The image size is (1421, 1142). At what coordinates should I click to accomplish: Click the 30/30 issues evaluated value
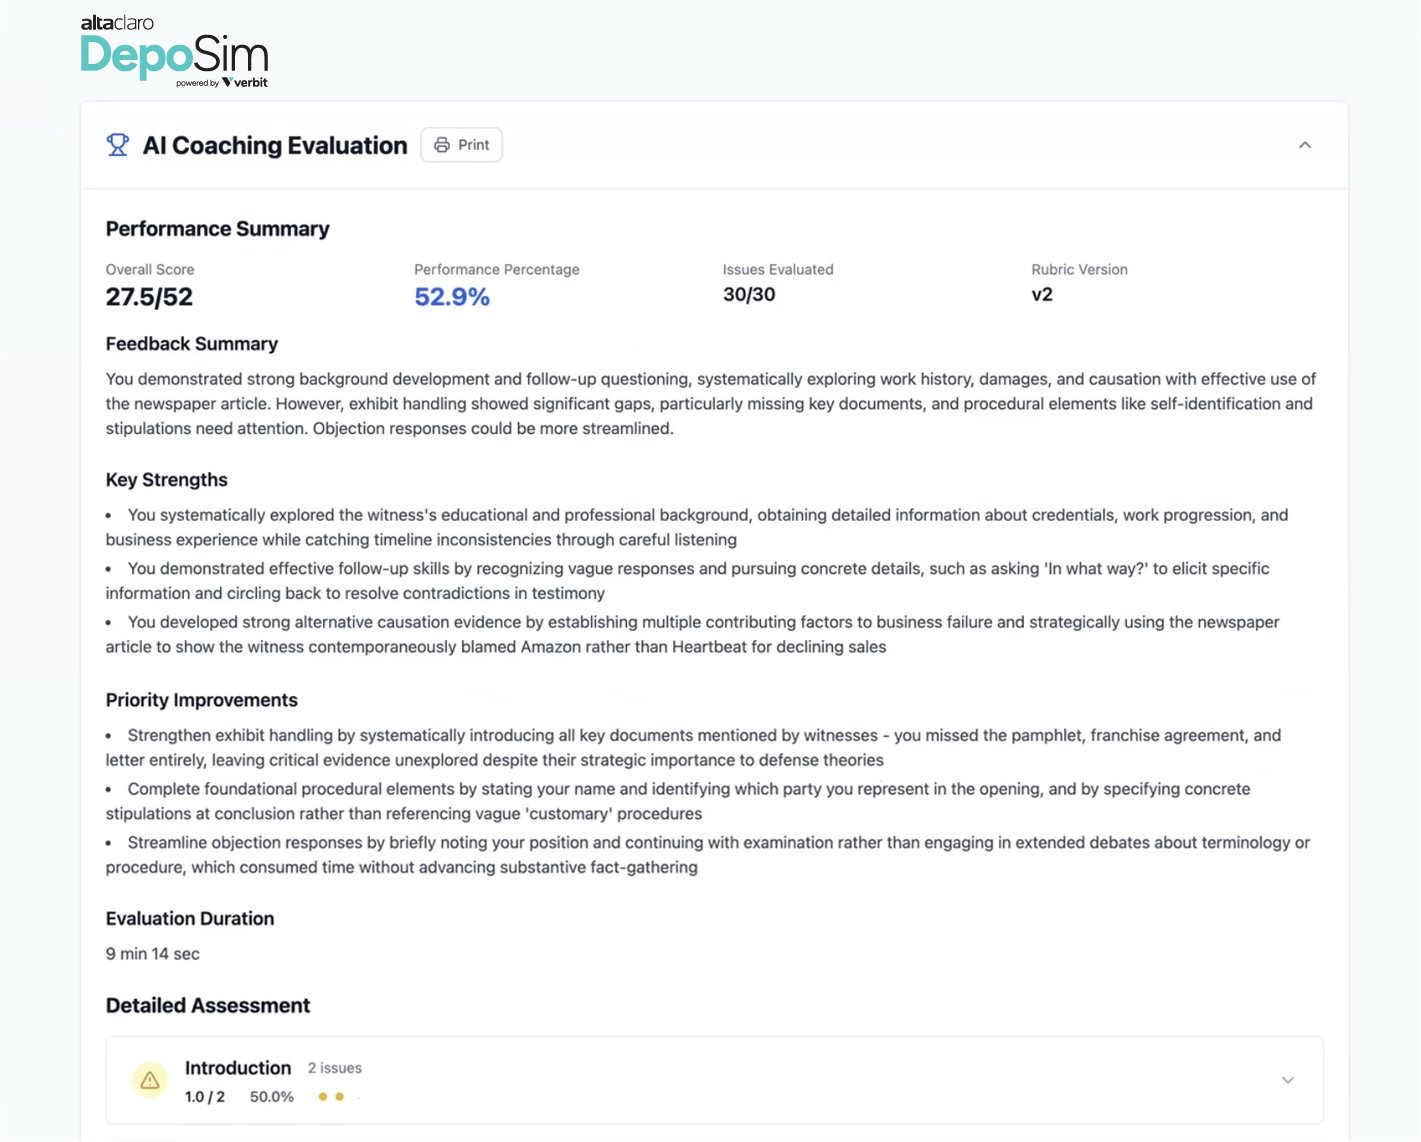pyautogui.click(x=749, y=295)
